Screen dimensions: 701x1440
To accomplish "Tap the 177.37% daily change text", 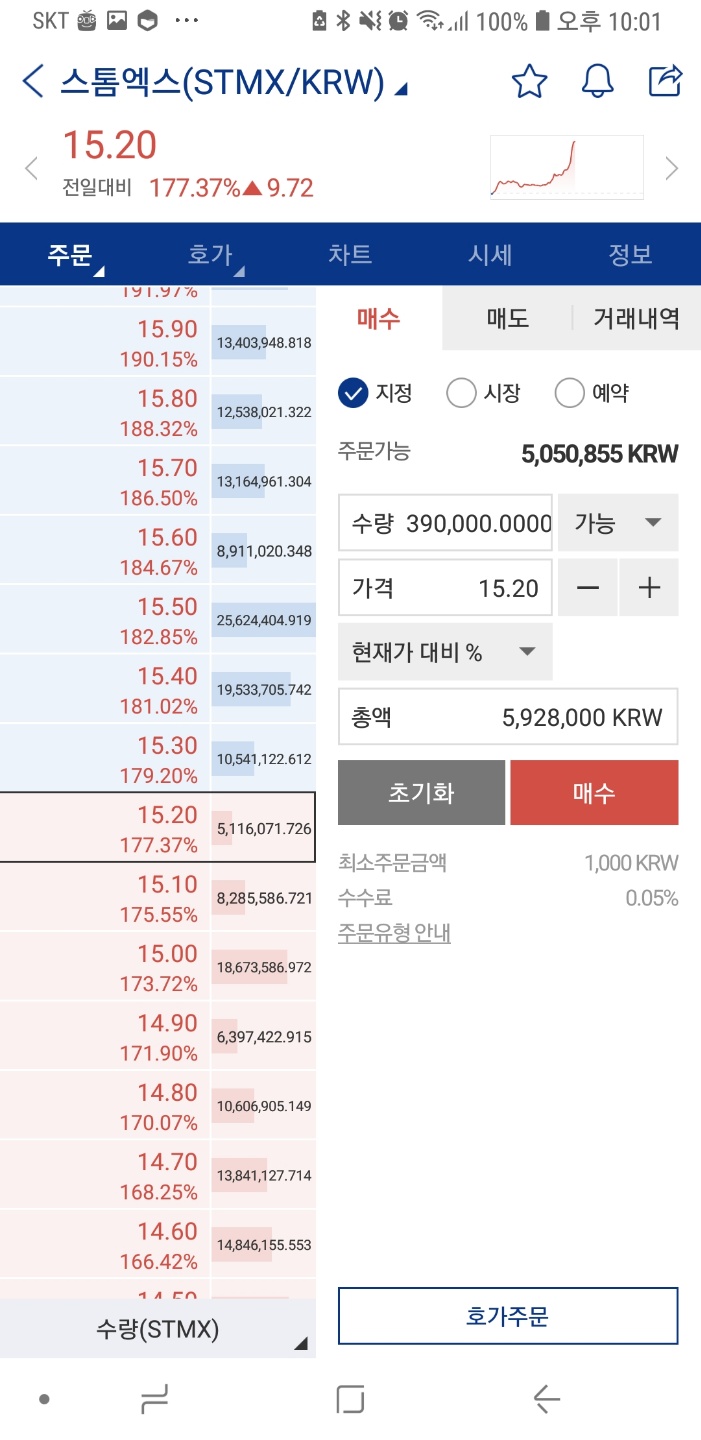I will [195, 187].
